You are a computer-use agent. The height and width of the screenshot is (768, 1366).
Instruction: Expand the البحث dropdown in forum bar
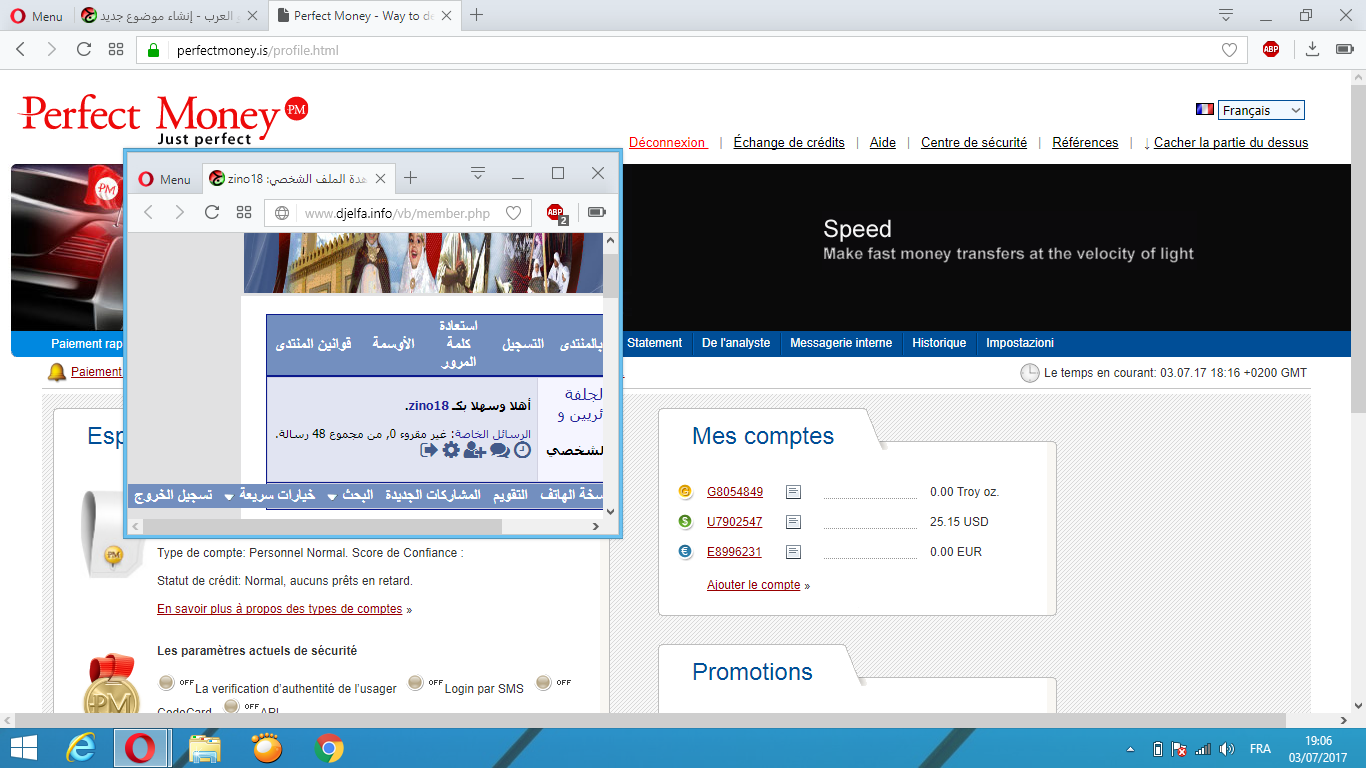[350, 495]
